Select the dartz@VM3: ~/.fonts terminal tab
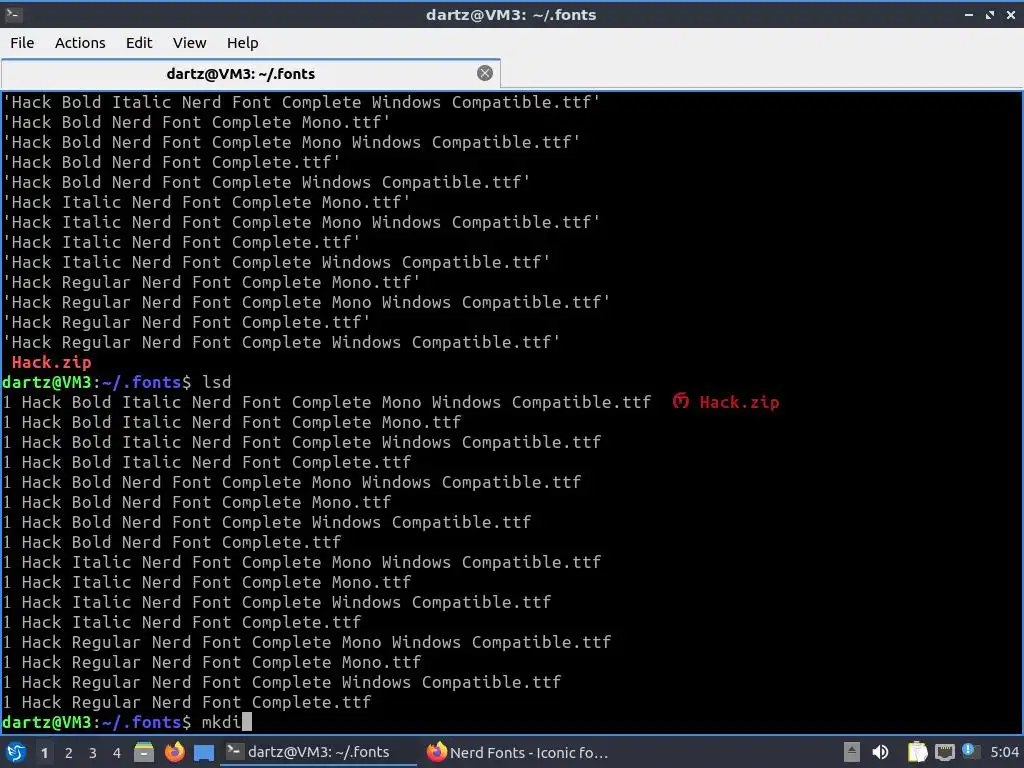 (x=251, y=74)
